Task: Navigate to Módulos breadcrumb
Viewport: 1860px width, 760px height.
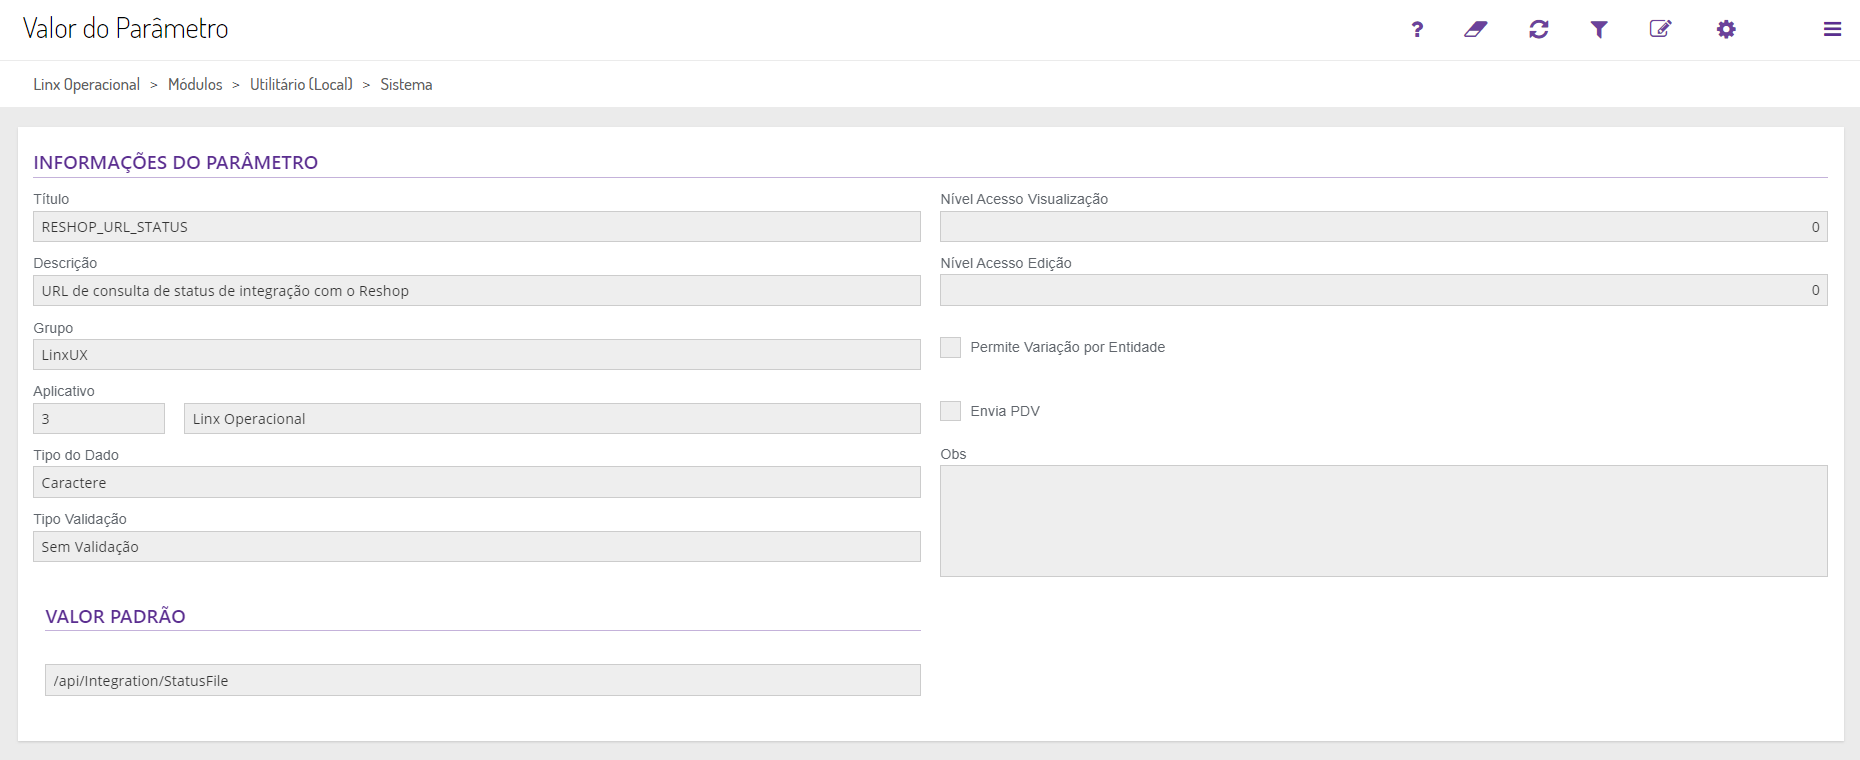Action: click(x=195, y=85)
